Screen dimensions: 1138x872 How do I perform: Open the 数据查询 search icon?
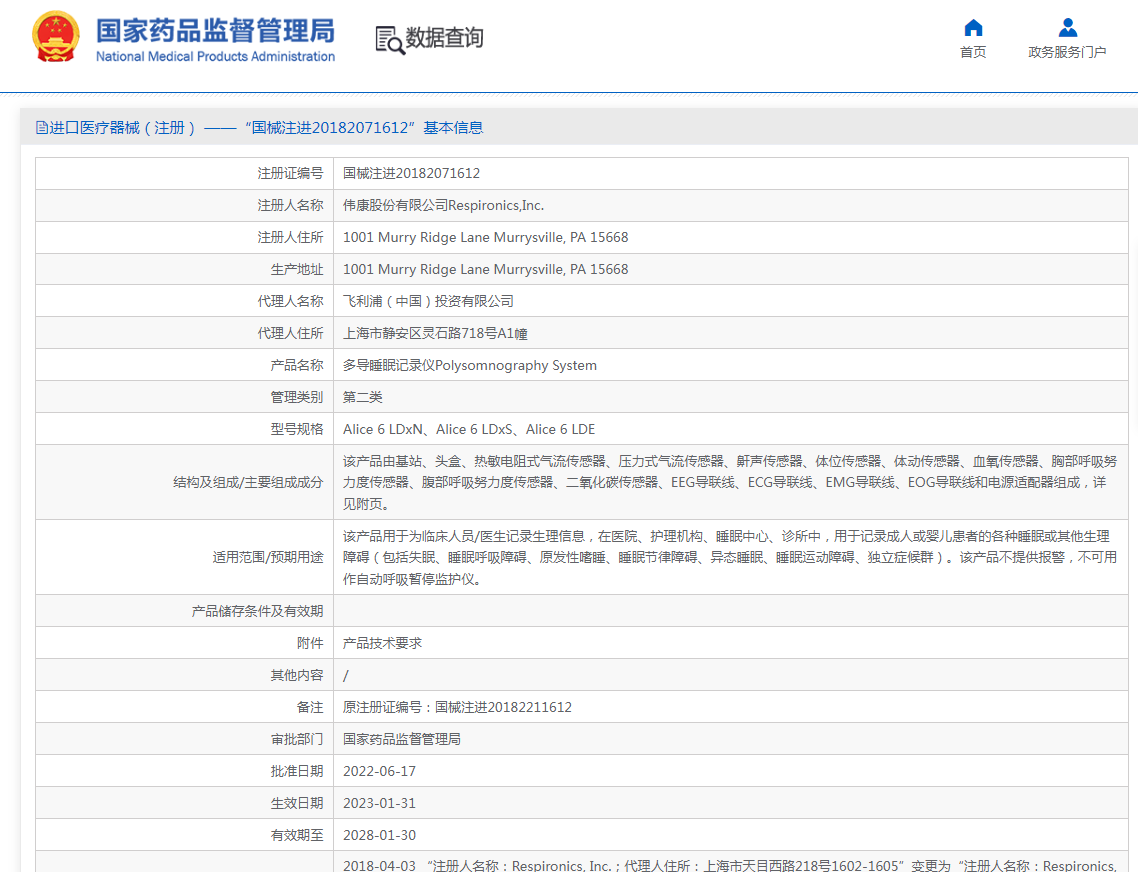point(390,40)
